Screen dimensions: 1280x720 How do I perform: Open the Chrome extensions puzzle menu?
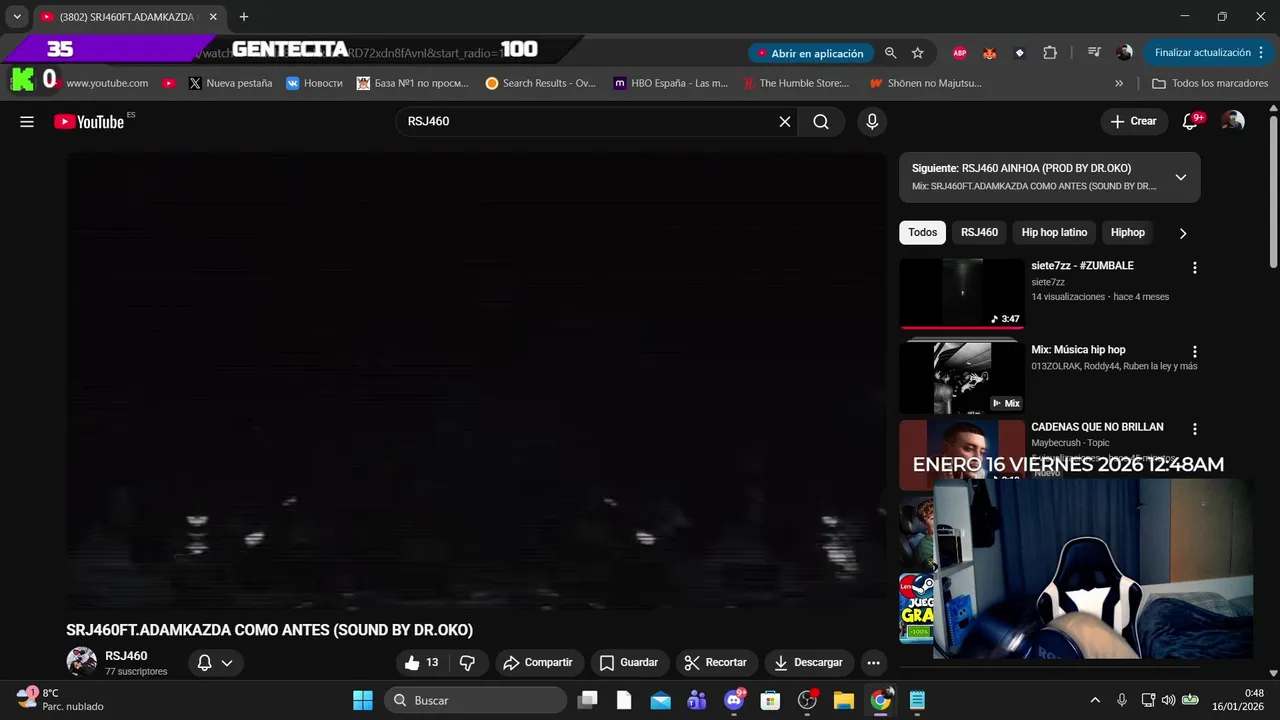1050,53
